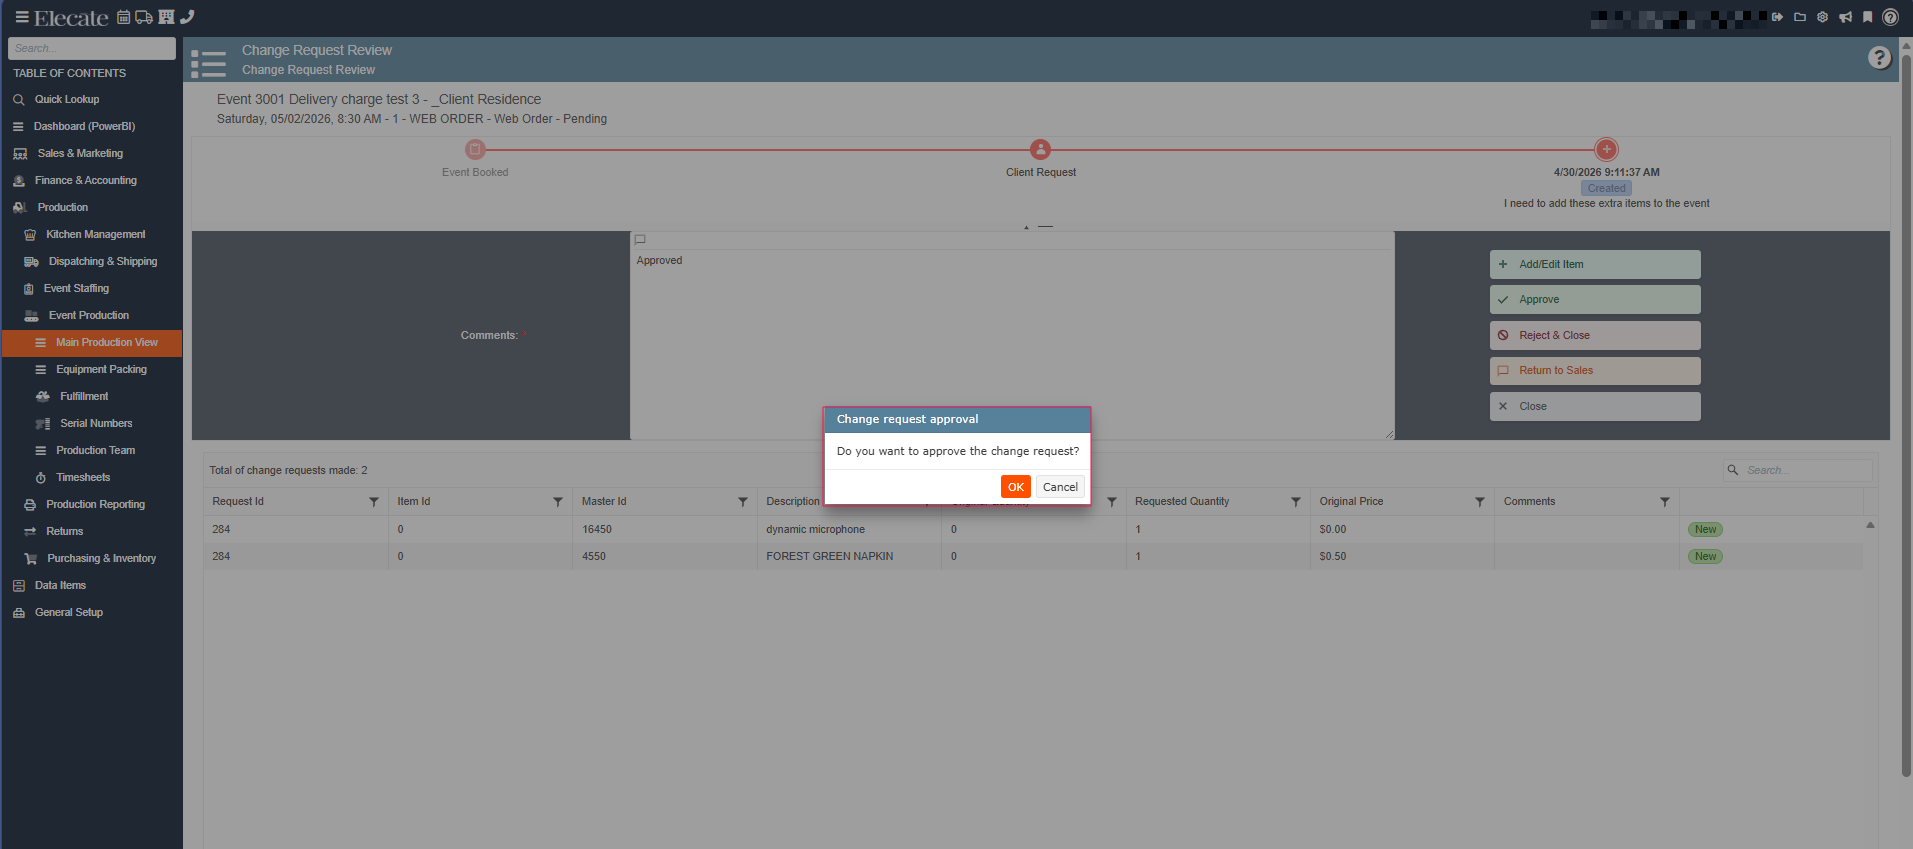Click the Created timeline marker circle

point(1606,149)
